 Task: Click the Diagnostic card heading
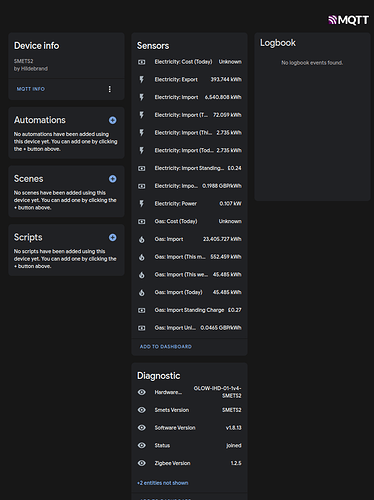[x=159, y=376]
